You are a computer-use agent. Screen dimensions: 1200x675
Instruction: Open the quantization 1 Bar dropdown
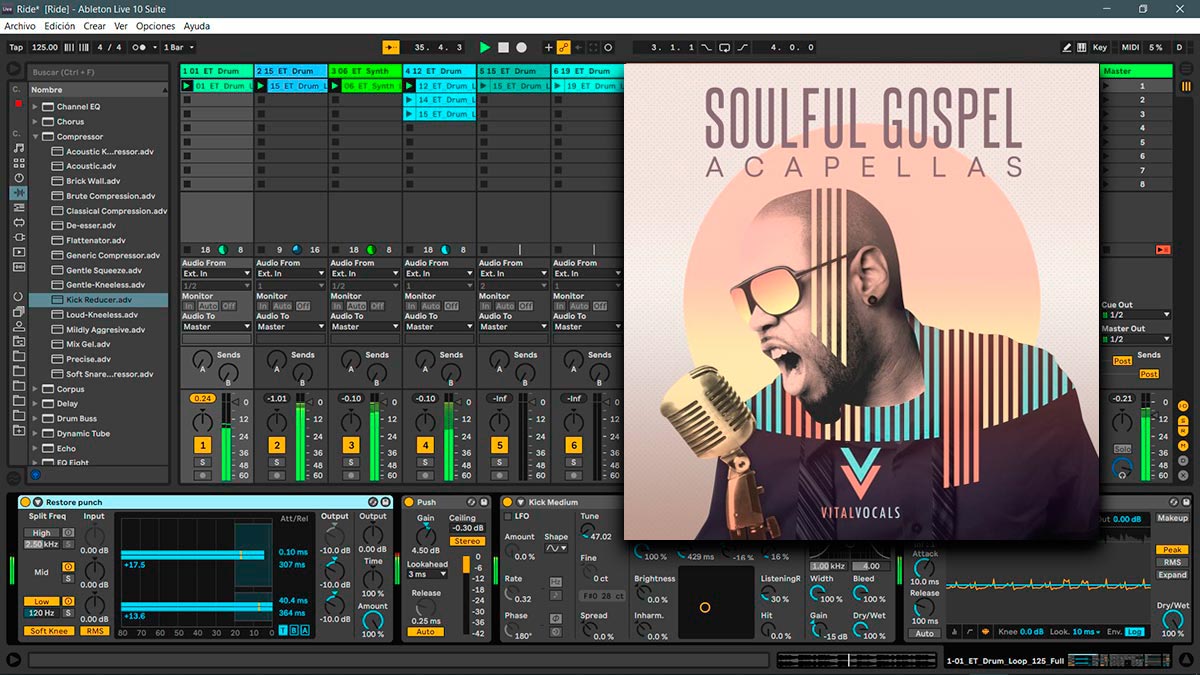[x=179, y=47]
